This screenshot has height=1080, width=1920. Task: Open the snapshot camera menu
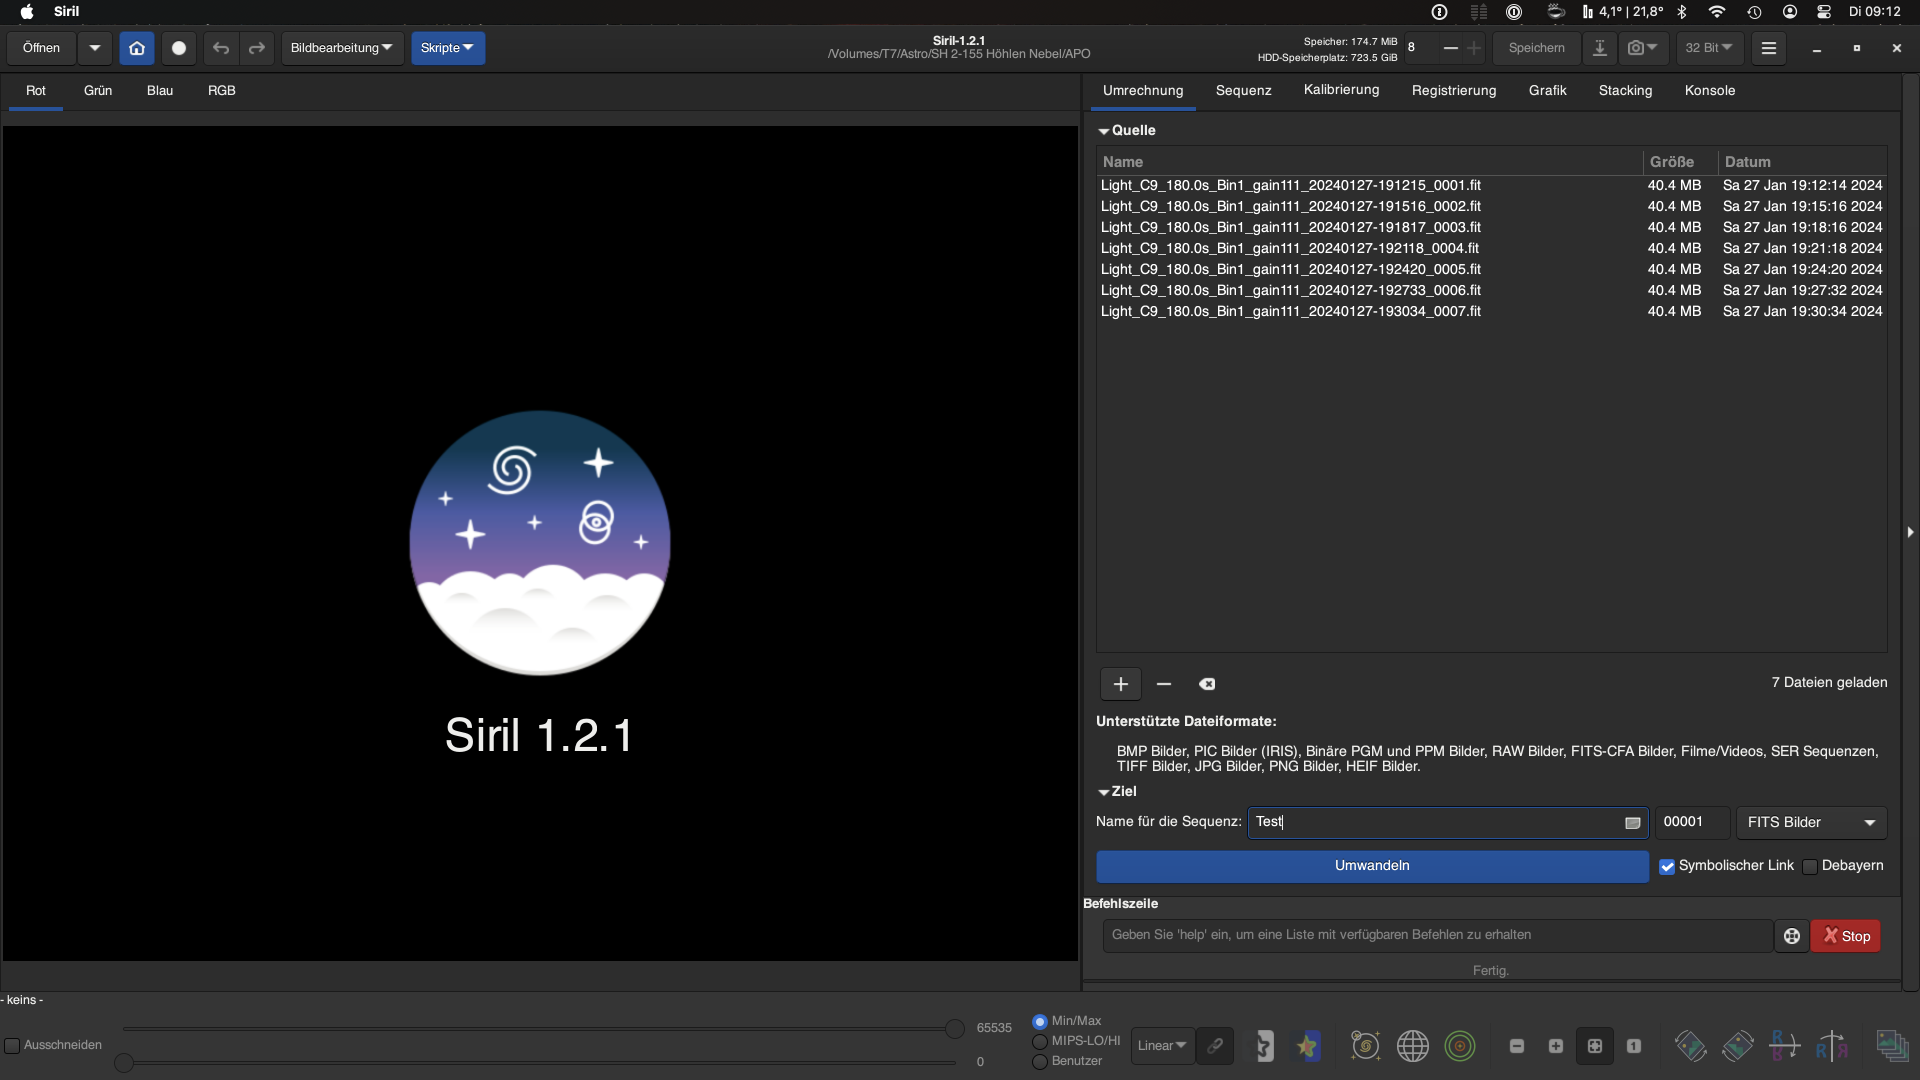(1643, 48)
